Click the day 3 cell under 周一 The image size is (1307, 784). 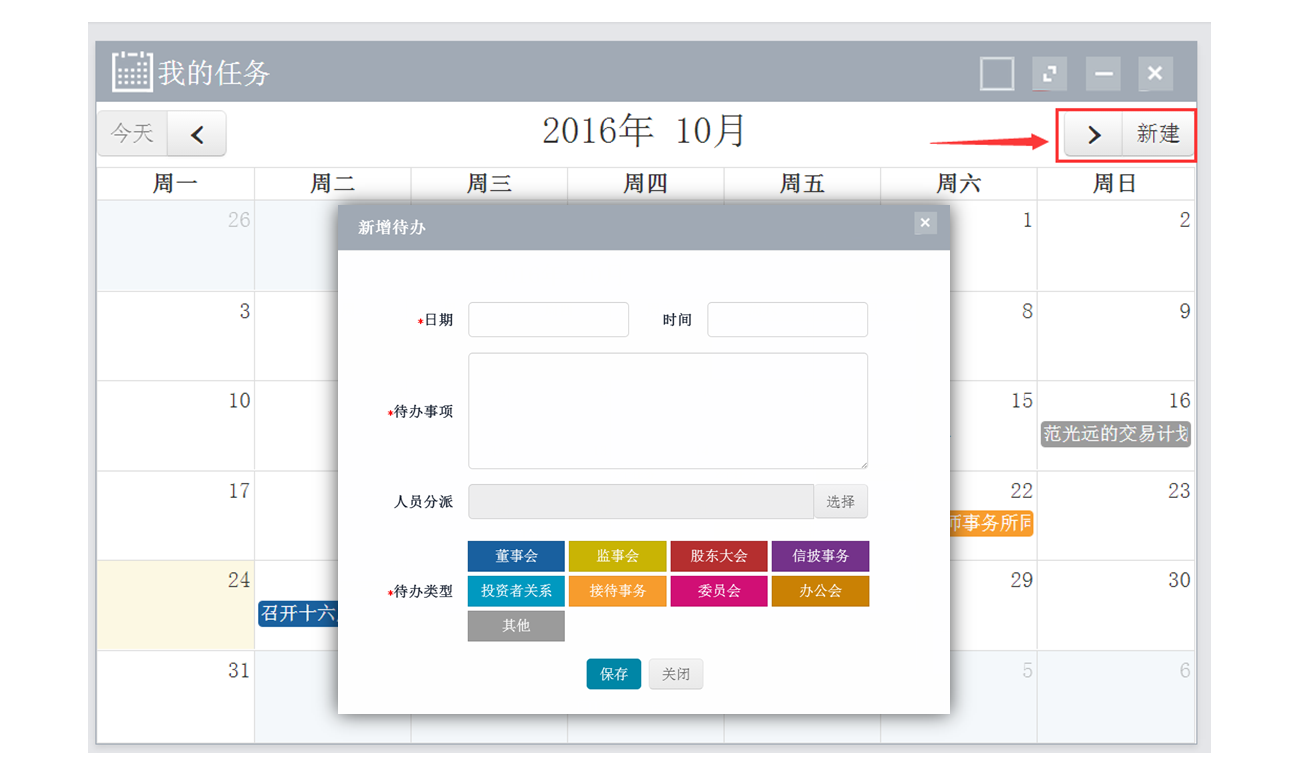click(x=176, y=336)
